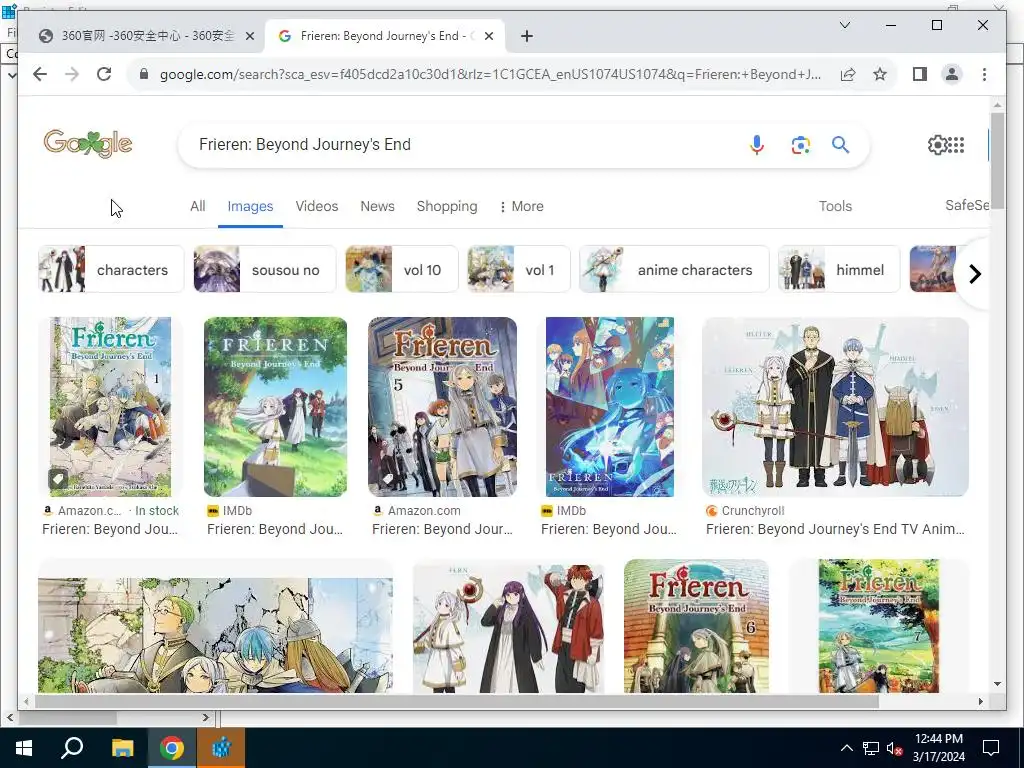Open the volume 6 cover thumbnail

696,626
